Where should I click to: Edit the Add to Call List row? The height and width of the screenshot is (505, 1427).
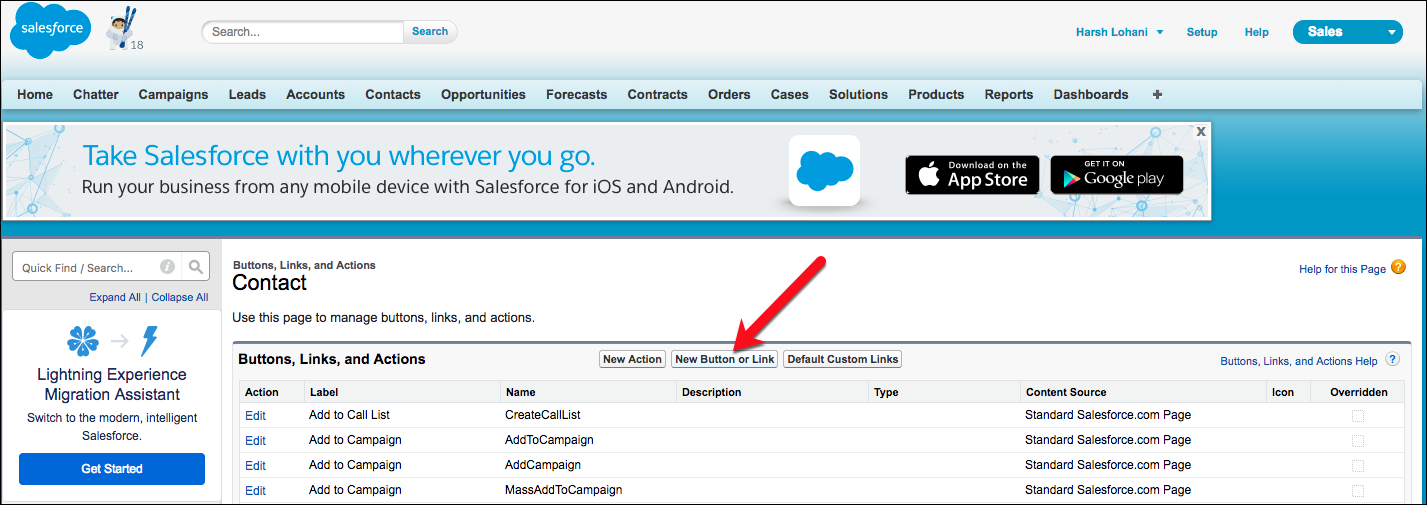[255, 415]
